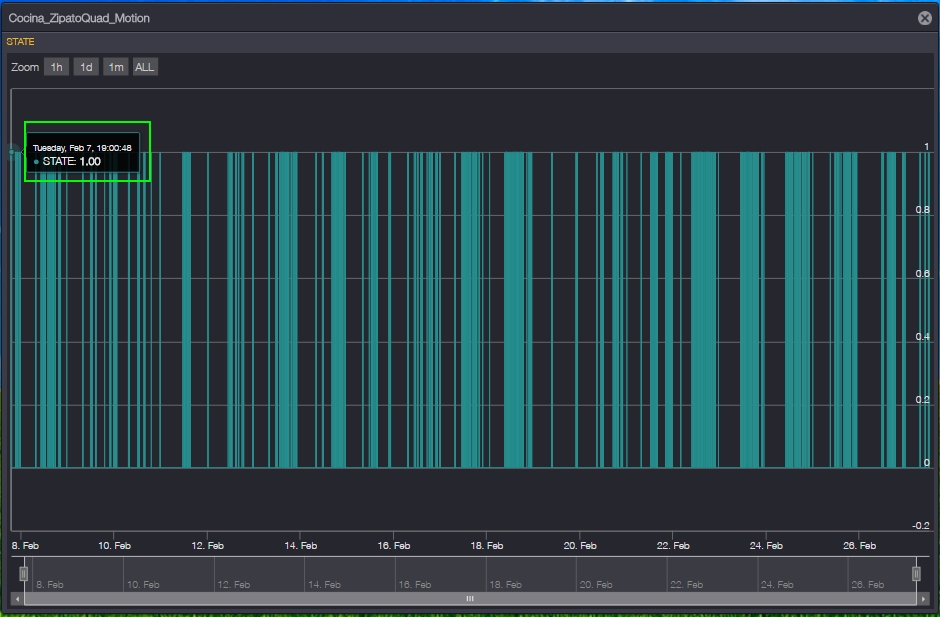Click the 20. Feb x-axis label

coord(580,546)
